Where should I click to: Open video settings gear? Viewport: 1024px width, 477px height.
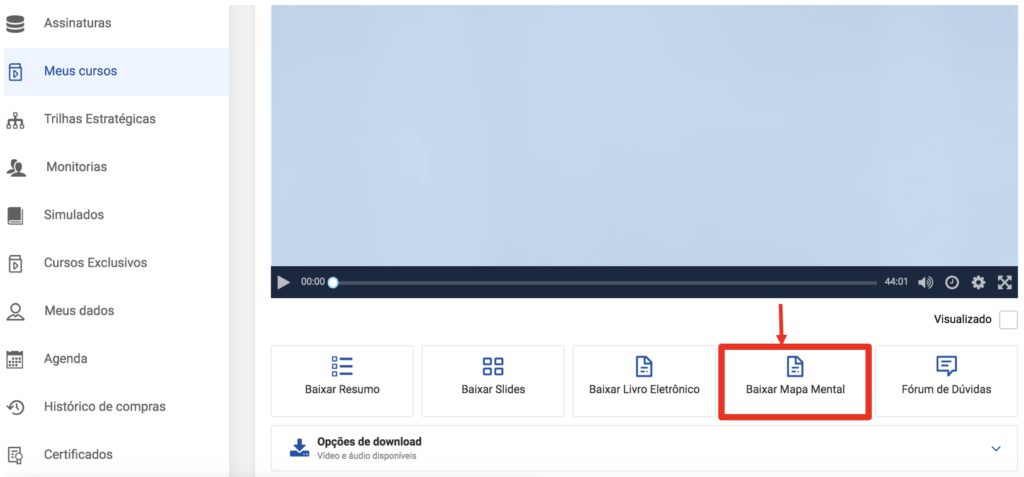(978, 282)
